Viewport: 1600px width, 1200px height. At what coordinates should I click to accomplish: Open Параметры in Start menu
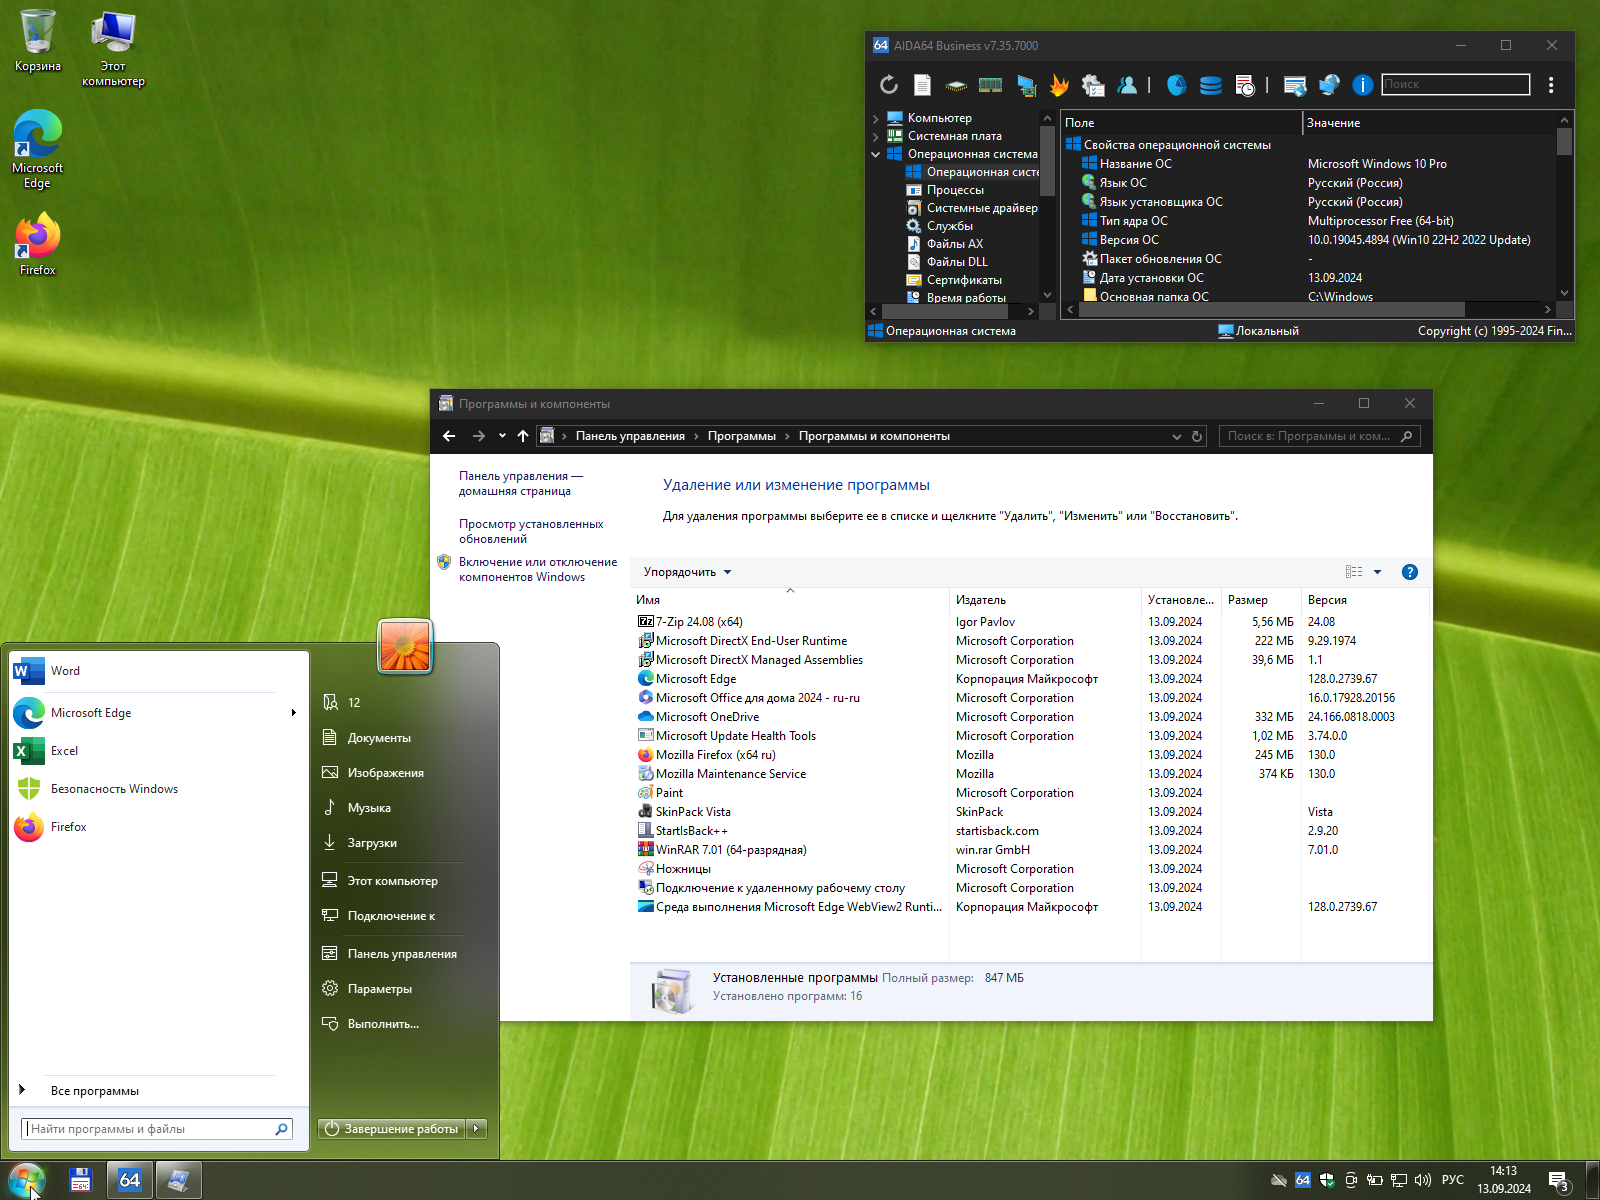[380, 989]
